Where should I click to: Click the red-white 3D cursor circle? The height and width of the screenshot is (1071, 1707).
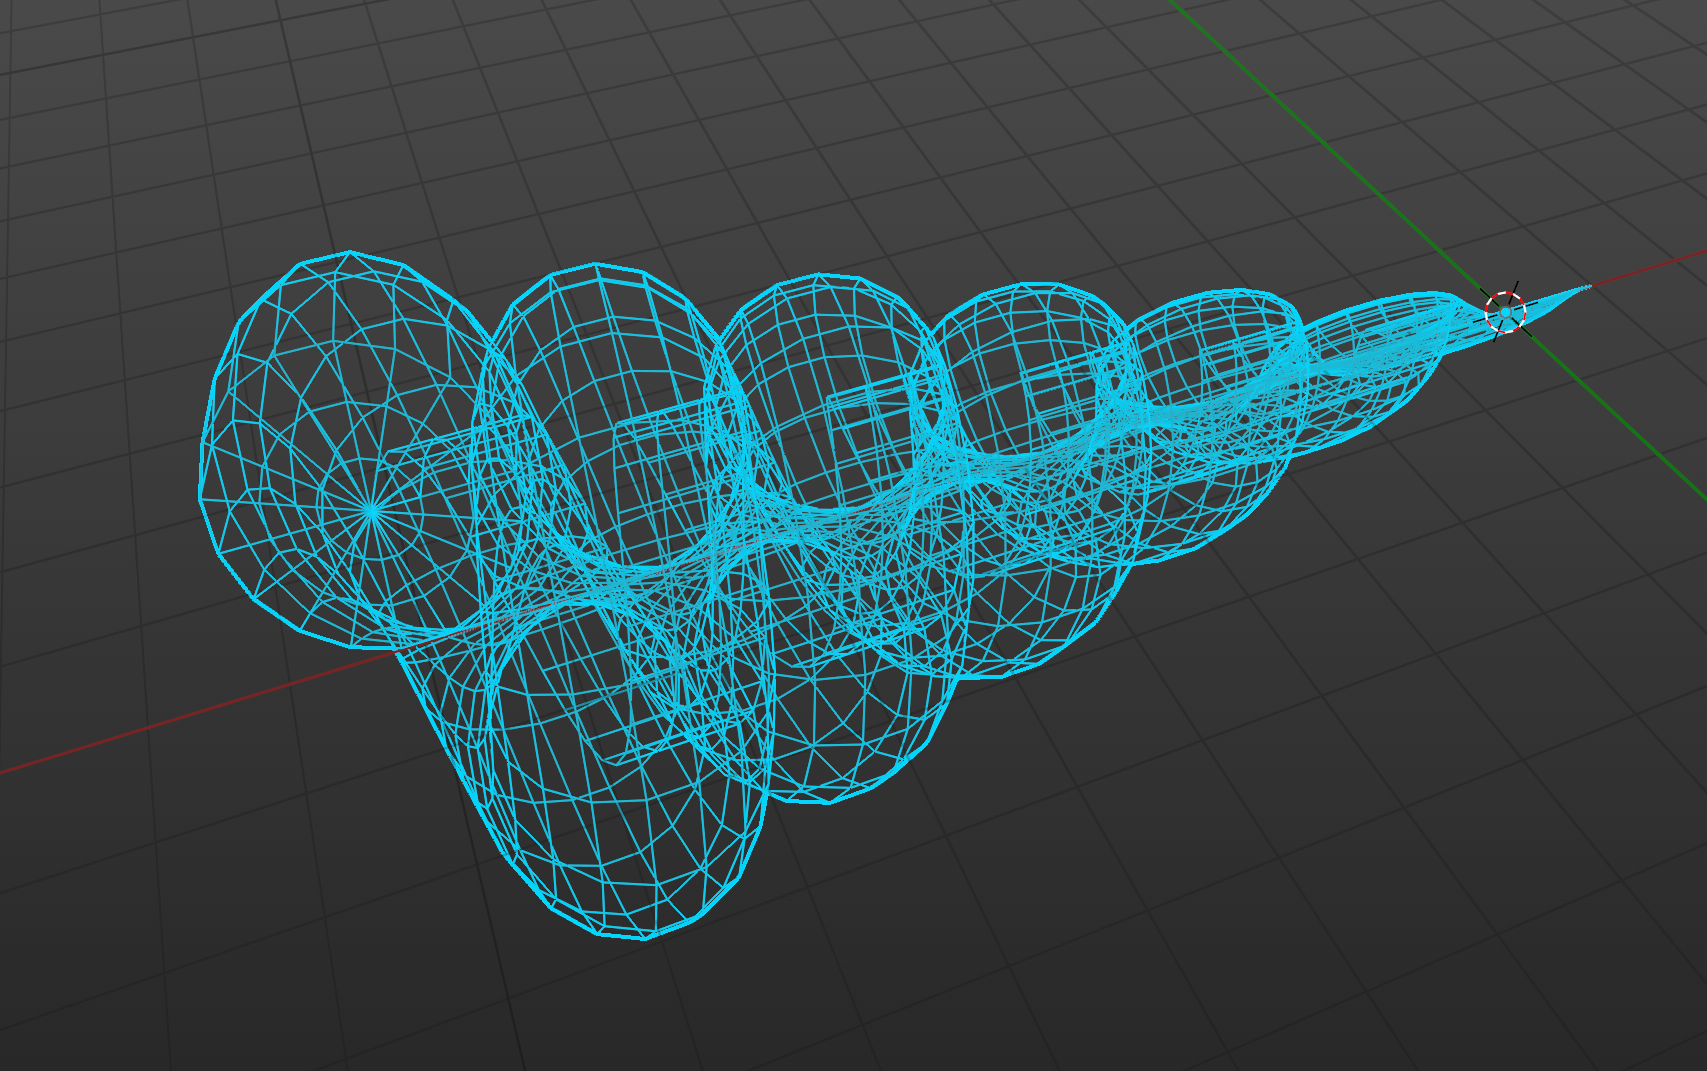pyautogui.click(x=1505, y=312)
